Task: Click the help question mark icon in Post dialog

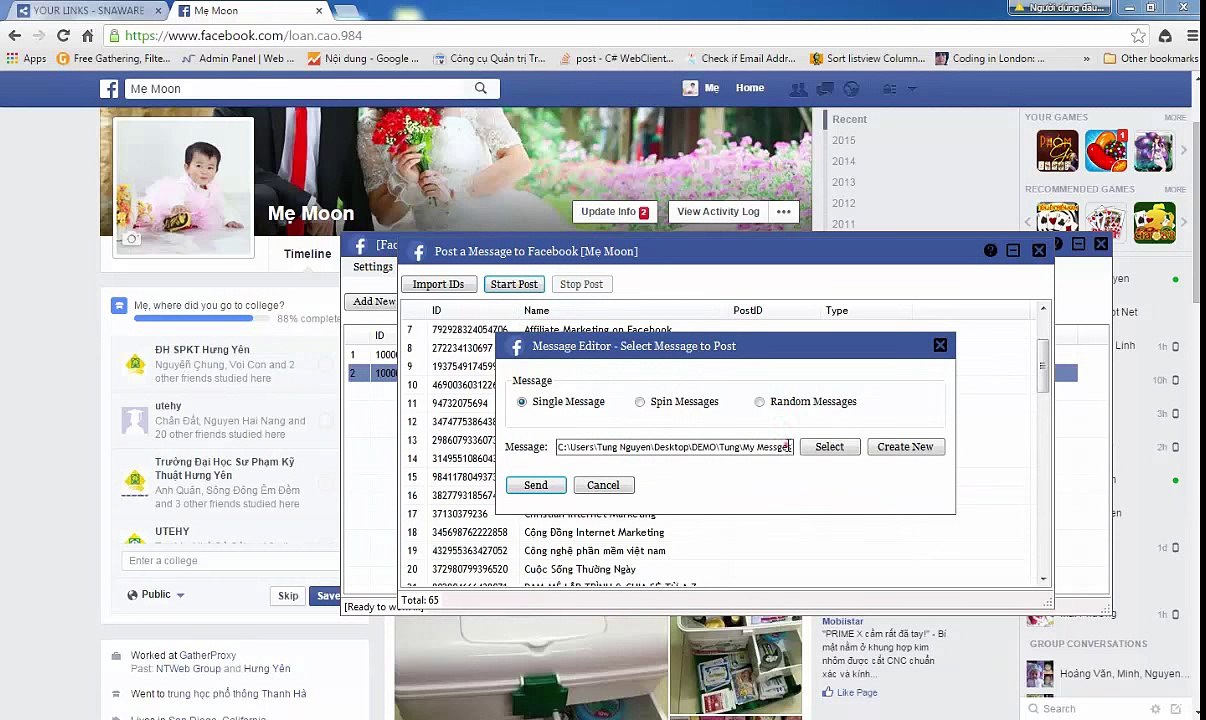Action: coord(990,251)
